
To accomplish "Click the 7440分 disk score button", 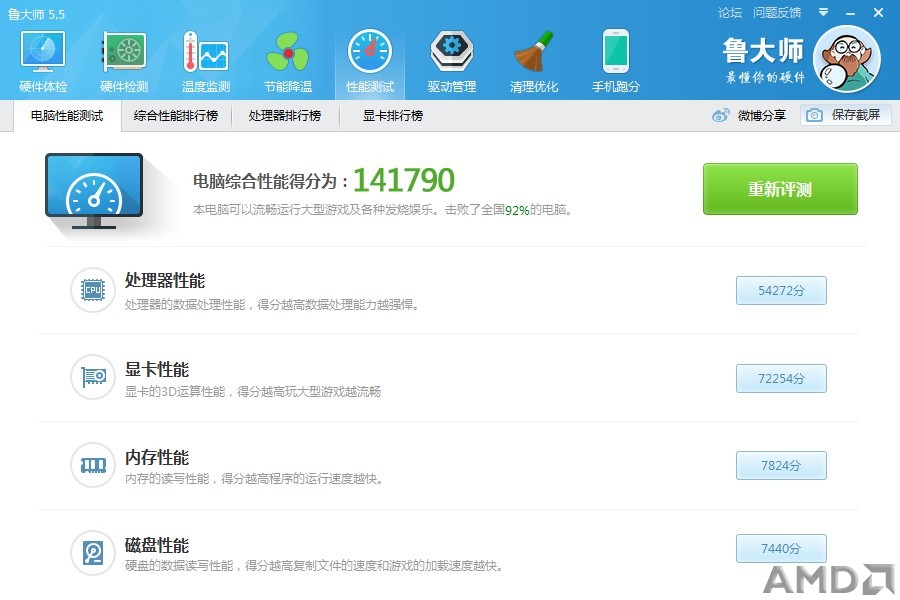I will tap(781, 548).
